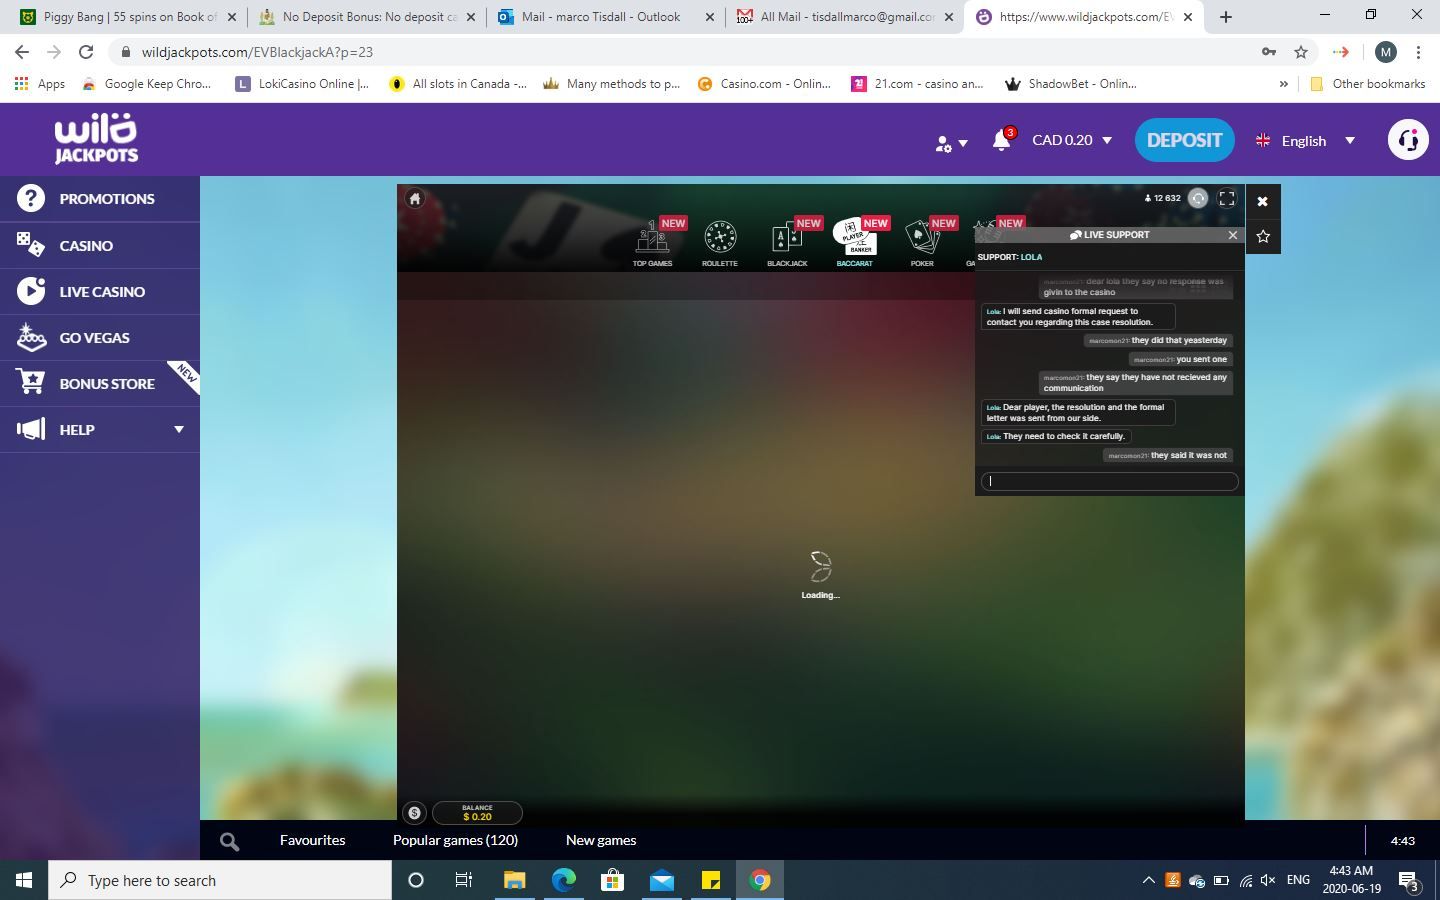Open File Explorer from taskbar
The image size is (1440, 900).
pyautogui.click(x=514, y=880)
